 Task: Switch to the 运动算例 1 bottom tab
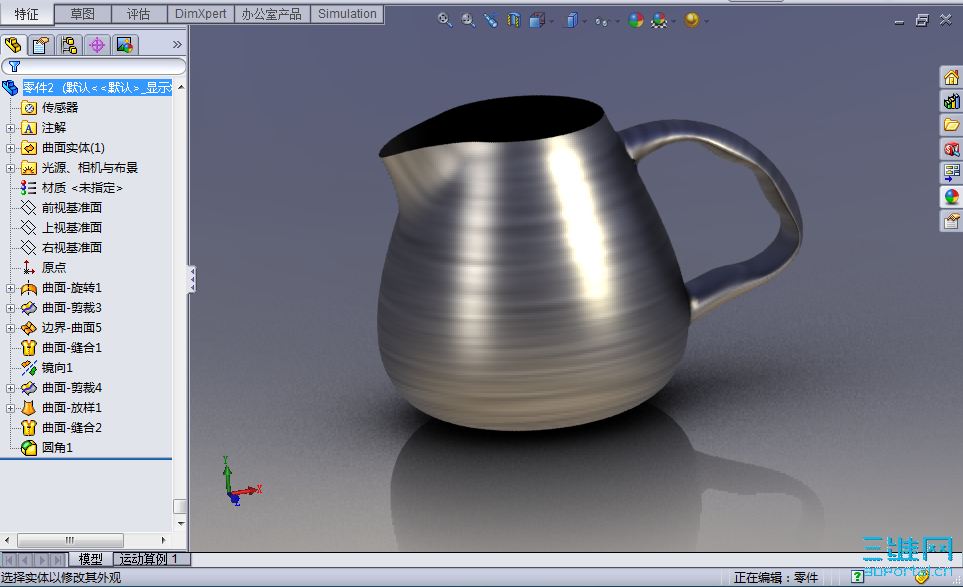click(x=151, y=559)
